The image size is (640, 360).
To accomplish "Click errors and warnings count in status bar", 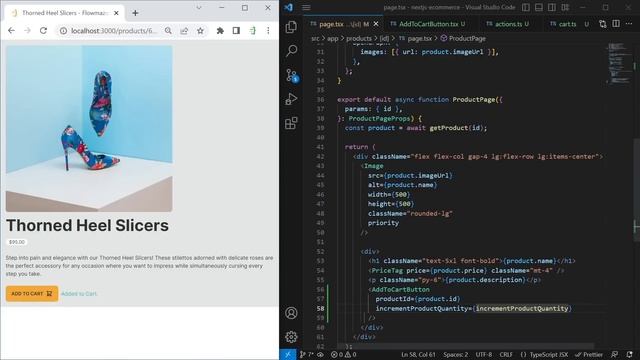I will [x=343, y=354].
